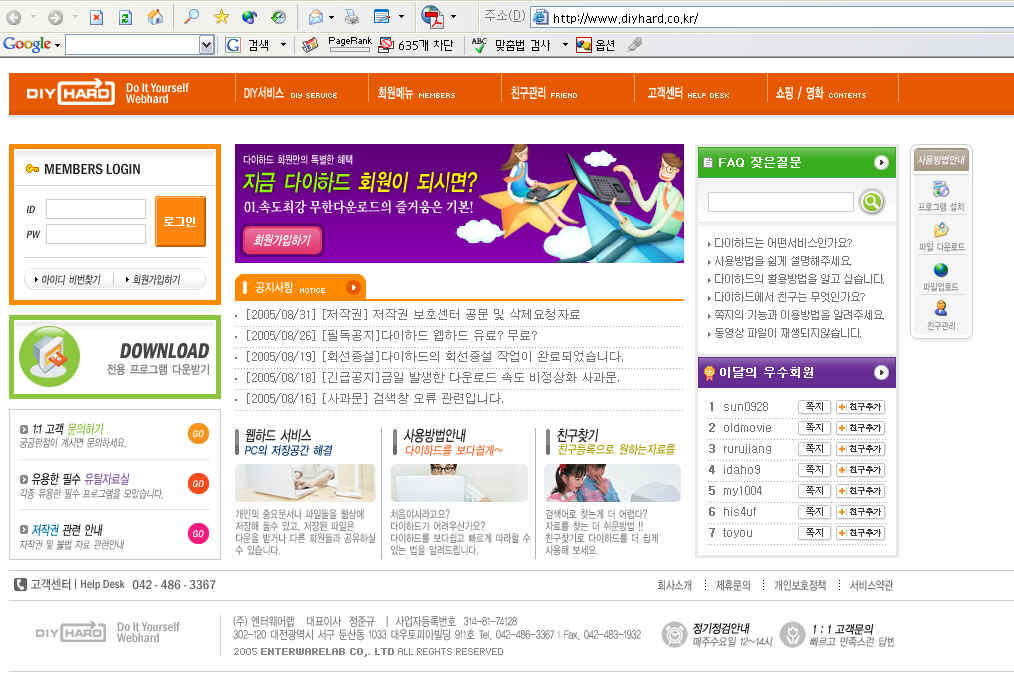Click the 서비스약관 footer link
Viewport: 1014px width, 680px height.
coord(871,585)
